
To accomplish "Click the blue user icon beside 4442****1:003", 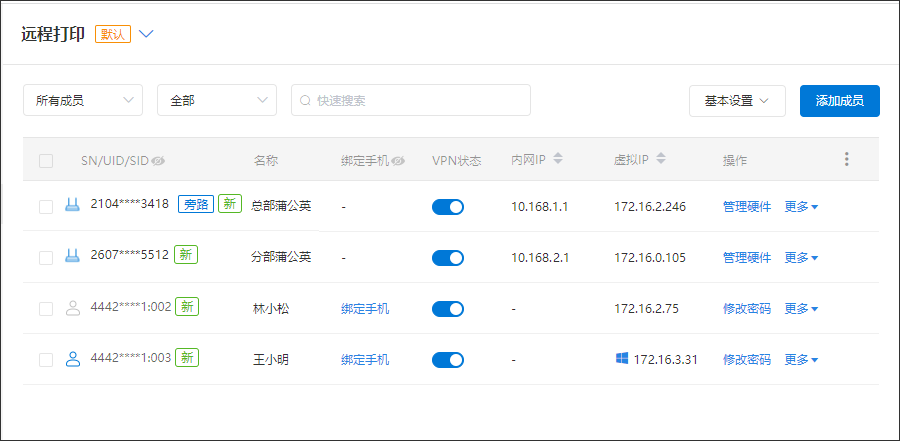I will (72, 359).
